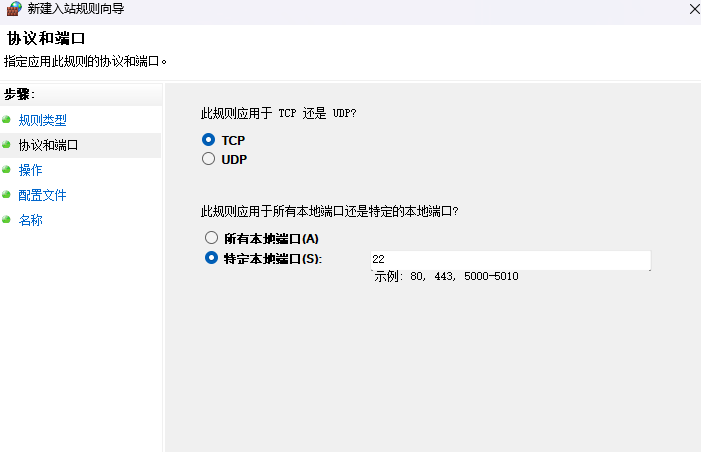
Task: Jump to the 操作 step
Action: coord(30,170)
